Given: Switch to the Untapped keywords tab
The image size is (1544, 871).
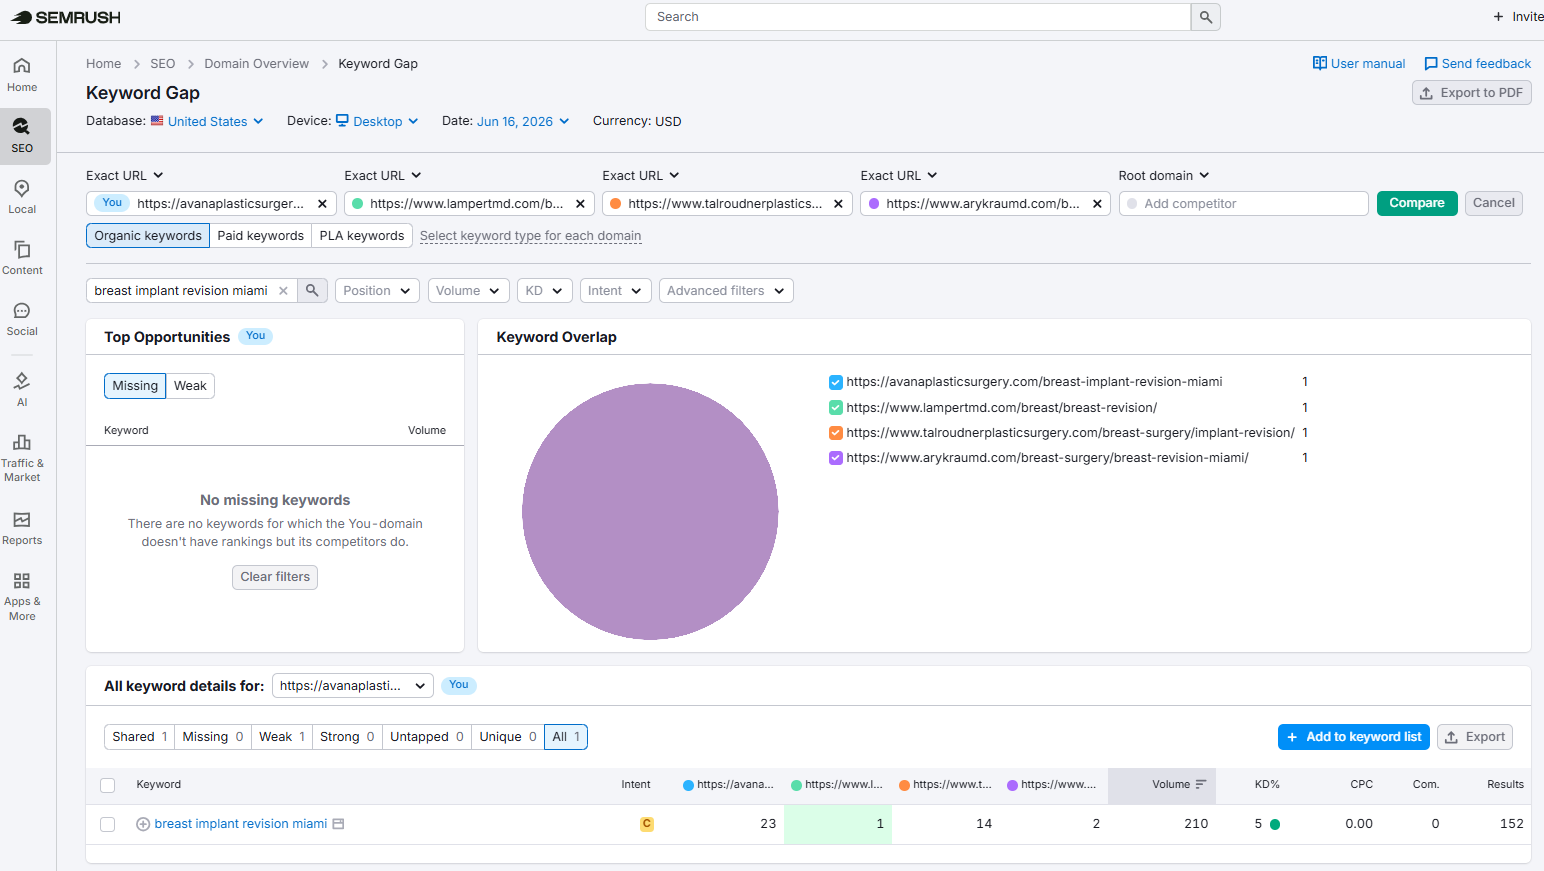Looking at the screenshot, I should coord(427,737).
